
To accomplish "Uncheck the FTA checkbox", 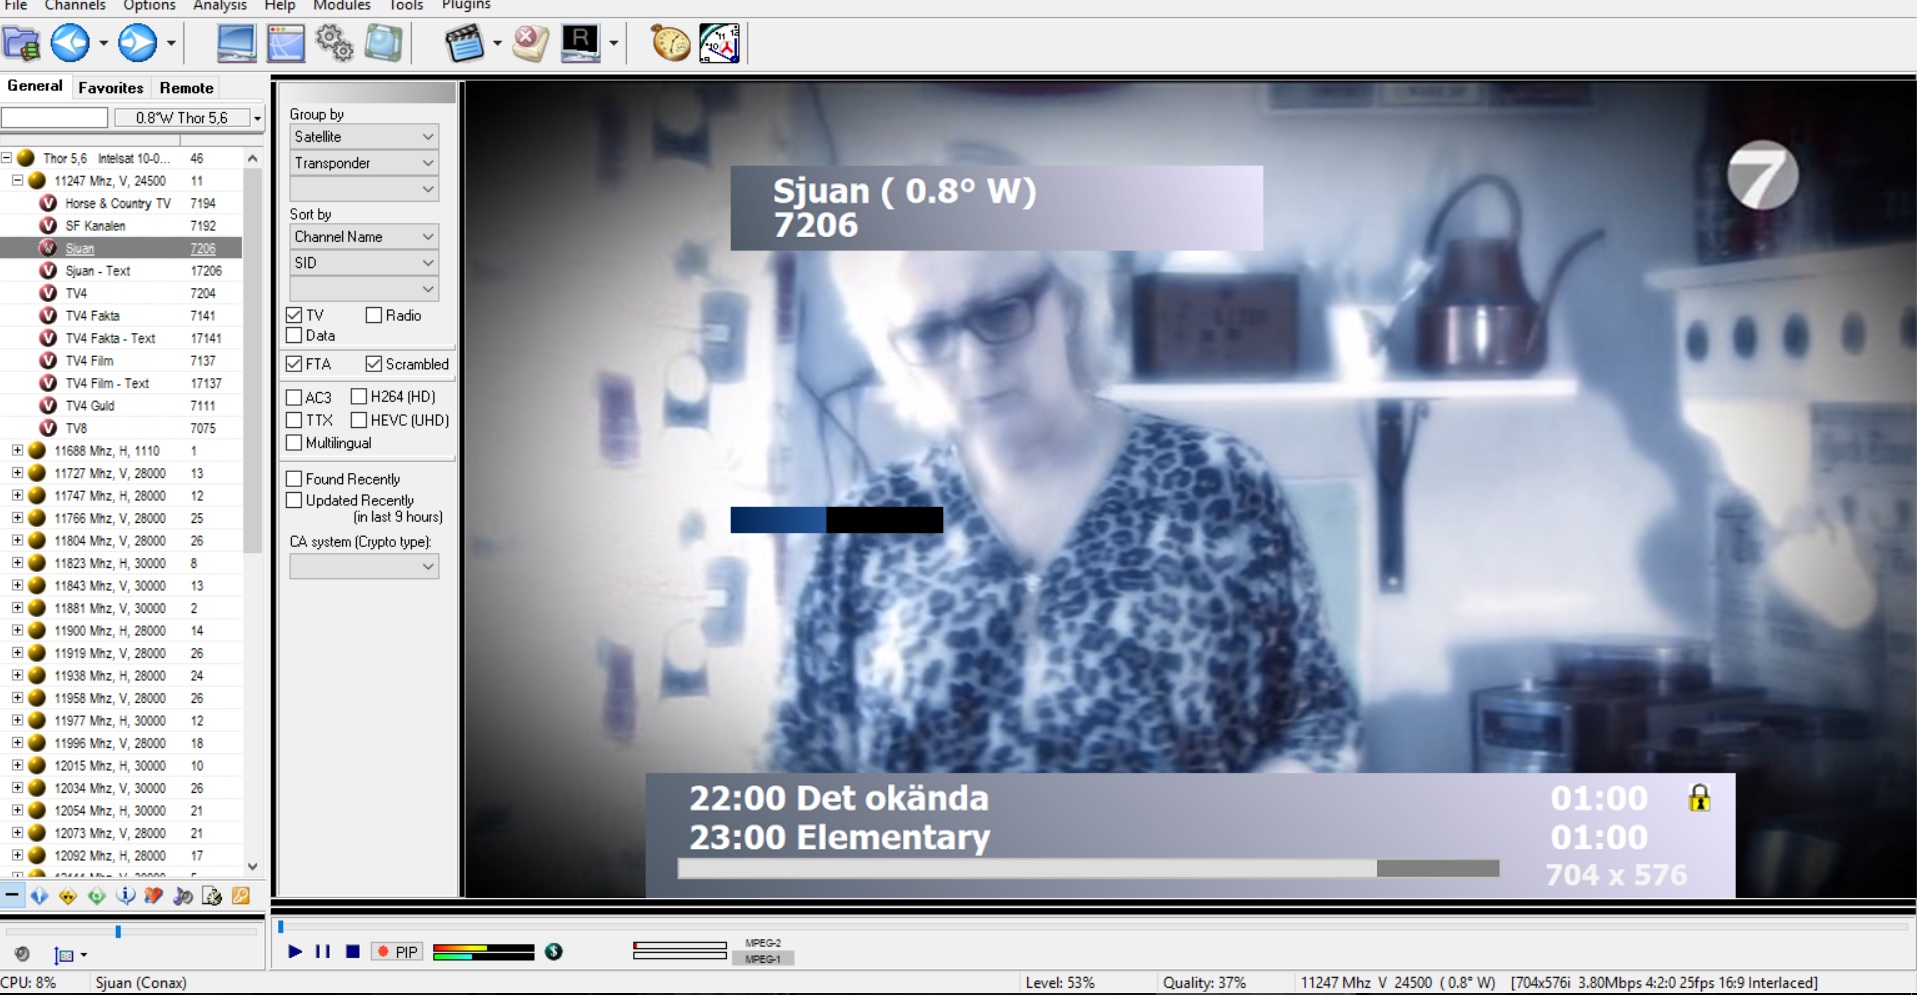I will coord(294,364).
